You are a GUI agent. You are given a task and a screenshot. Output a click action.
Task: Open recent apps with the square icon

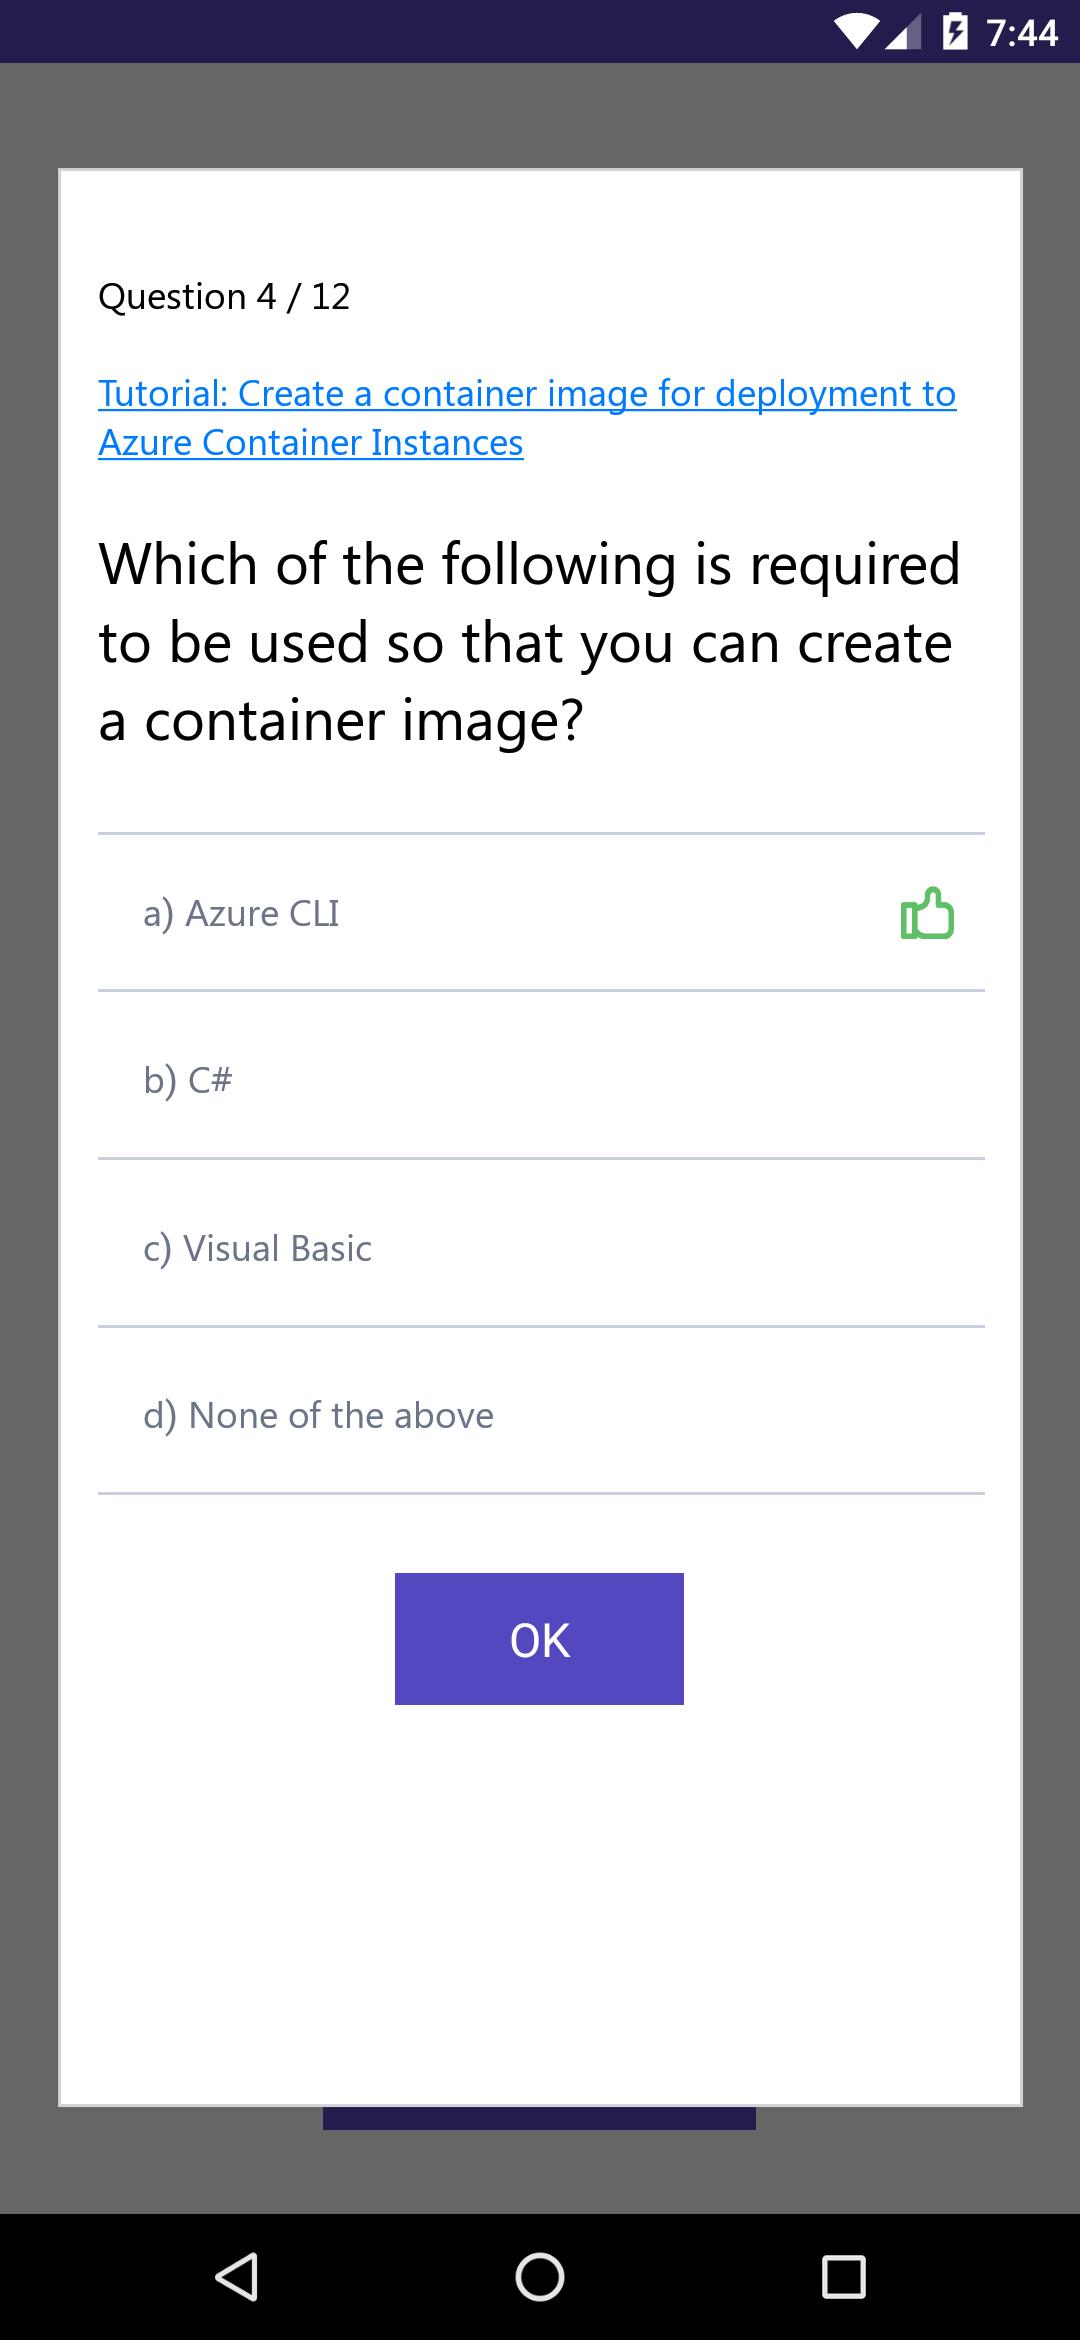click(843, 2277)
